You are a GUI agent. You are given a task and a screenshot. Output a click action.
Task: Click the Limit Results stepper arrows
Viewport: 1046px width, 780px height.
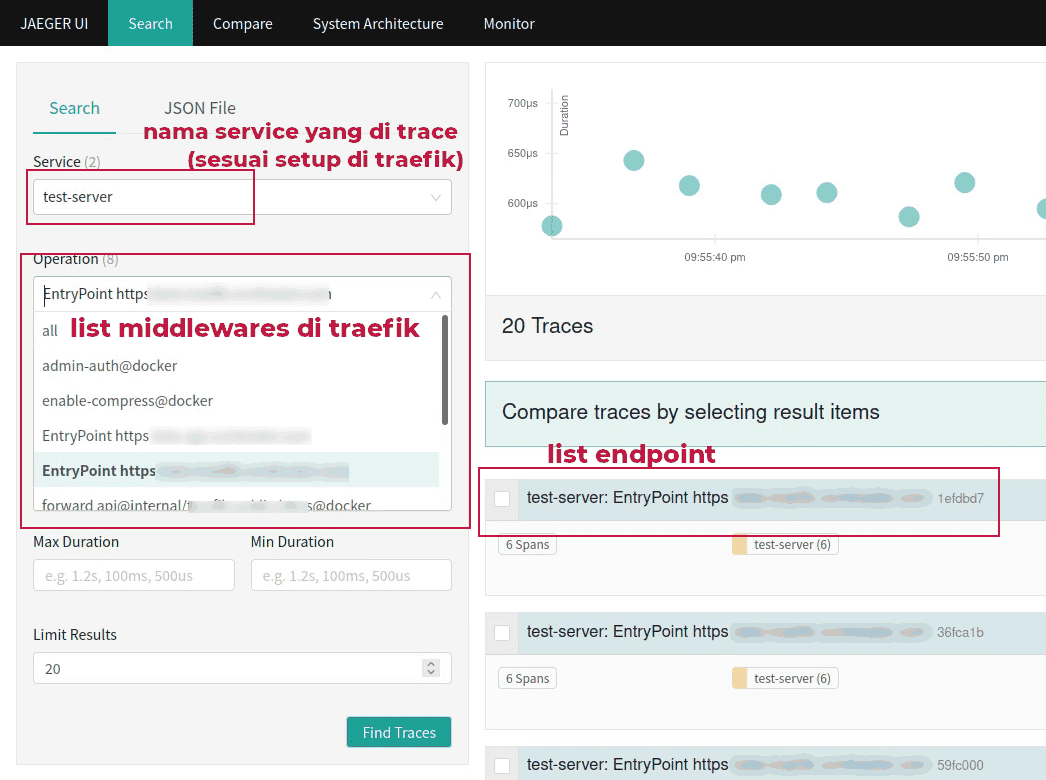(431, 668)
